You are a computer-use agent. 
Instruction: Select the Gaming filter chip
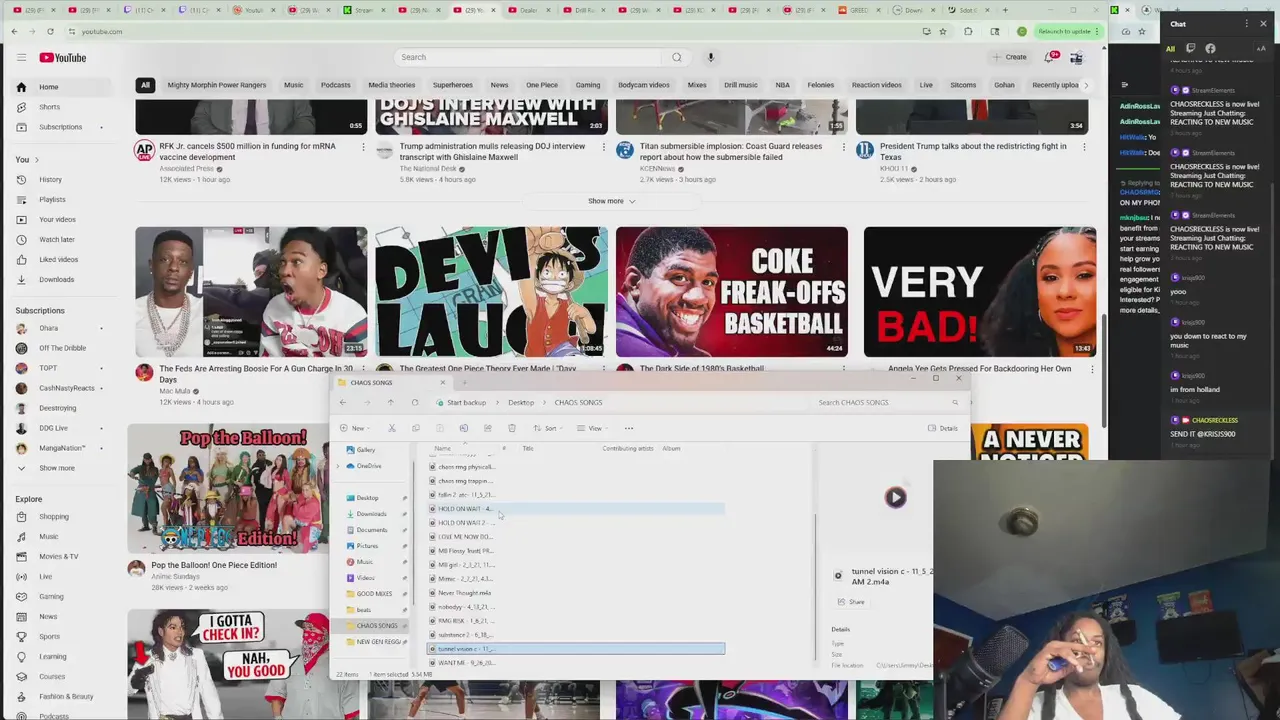click(588, 85)
